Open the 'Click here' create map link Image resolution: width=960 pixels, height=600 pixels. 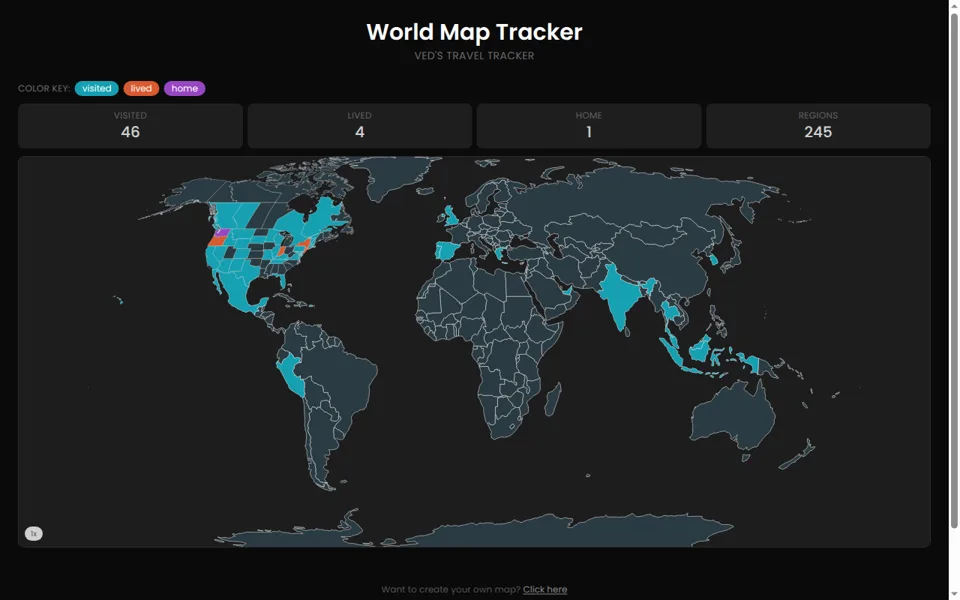click(545, 590)
